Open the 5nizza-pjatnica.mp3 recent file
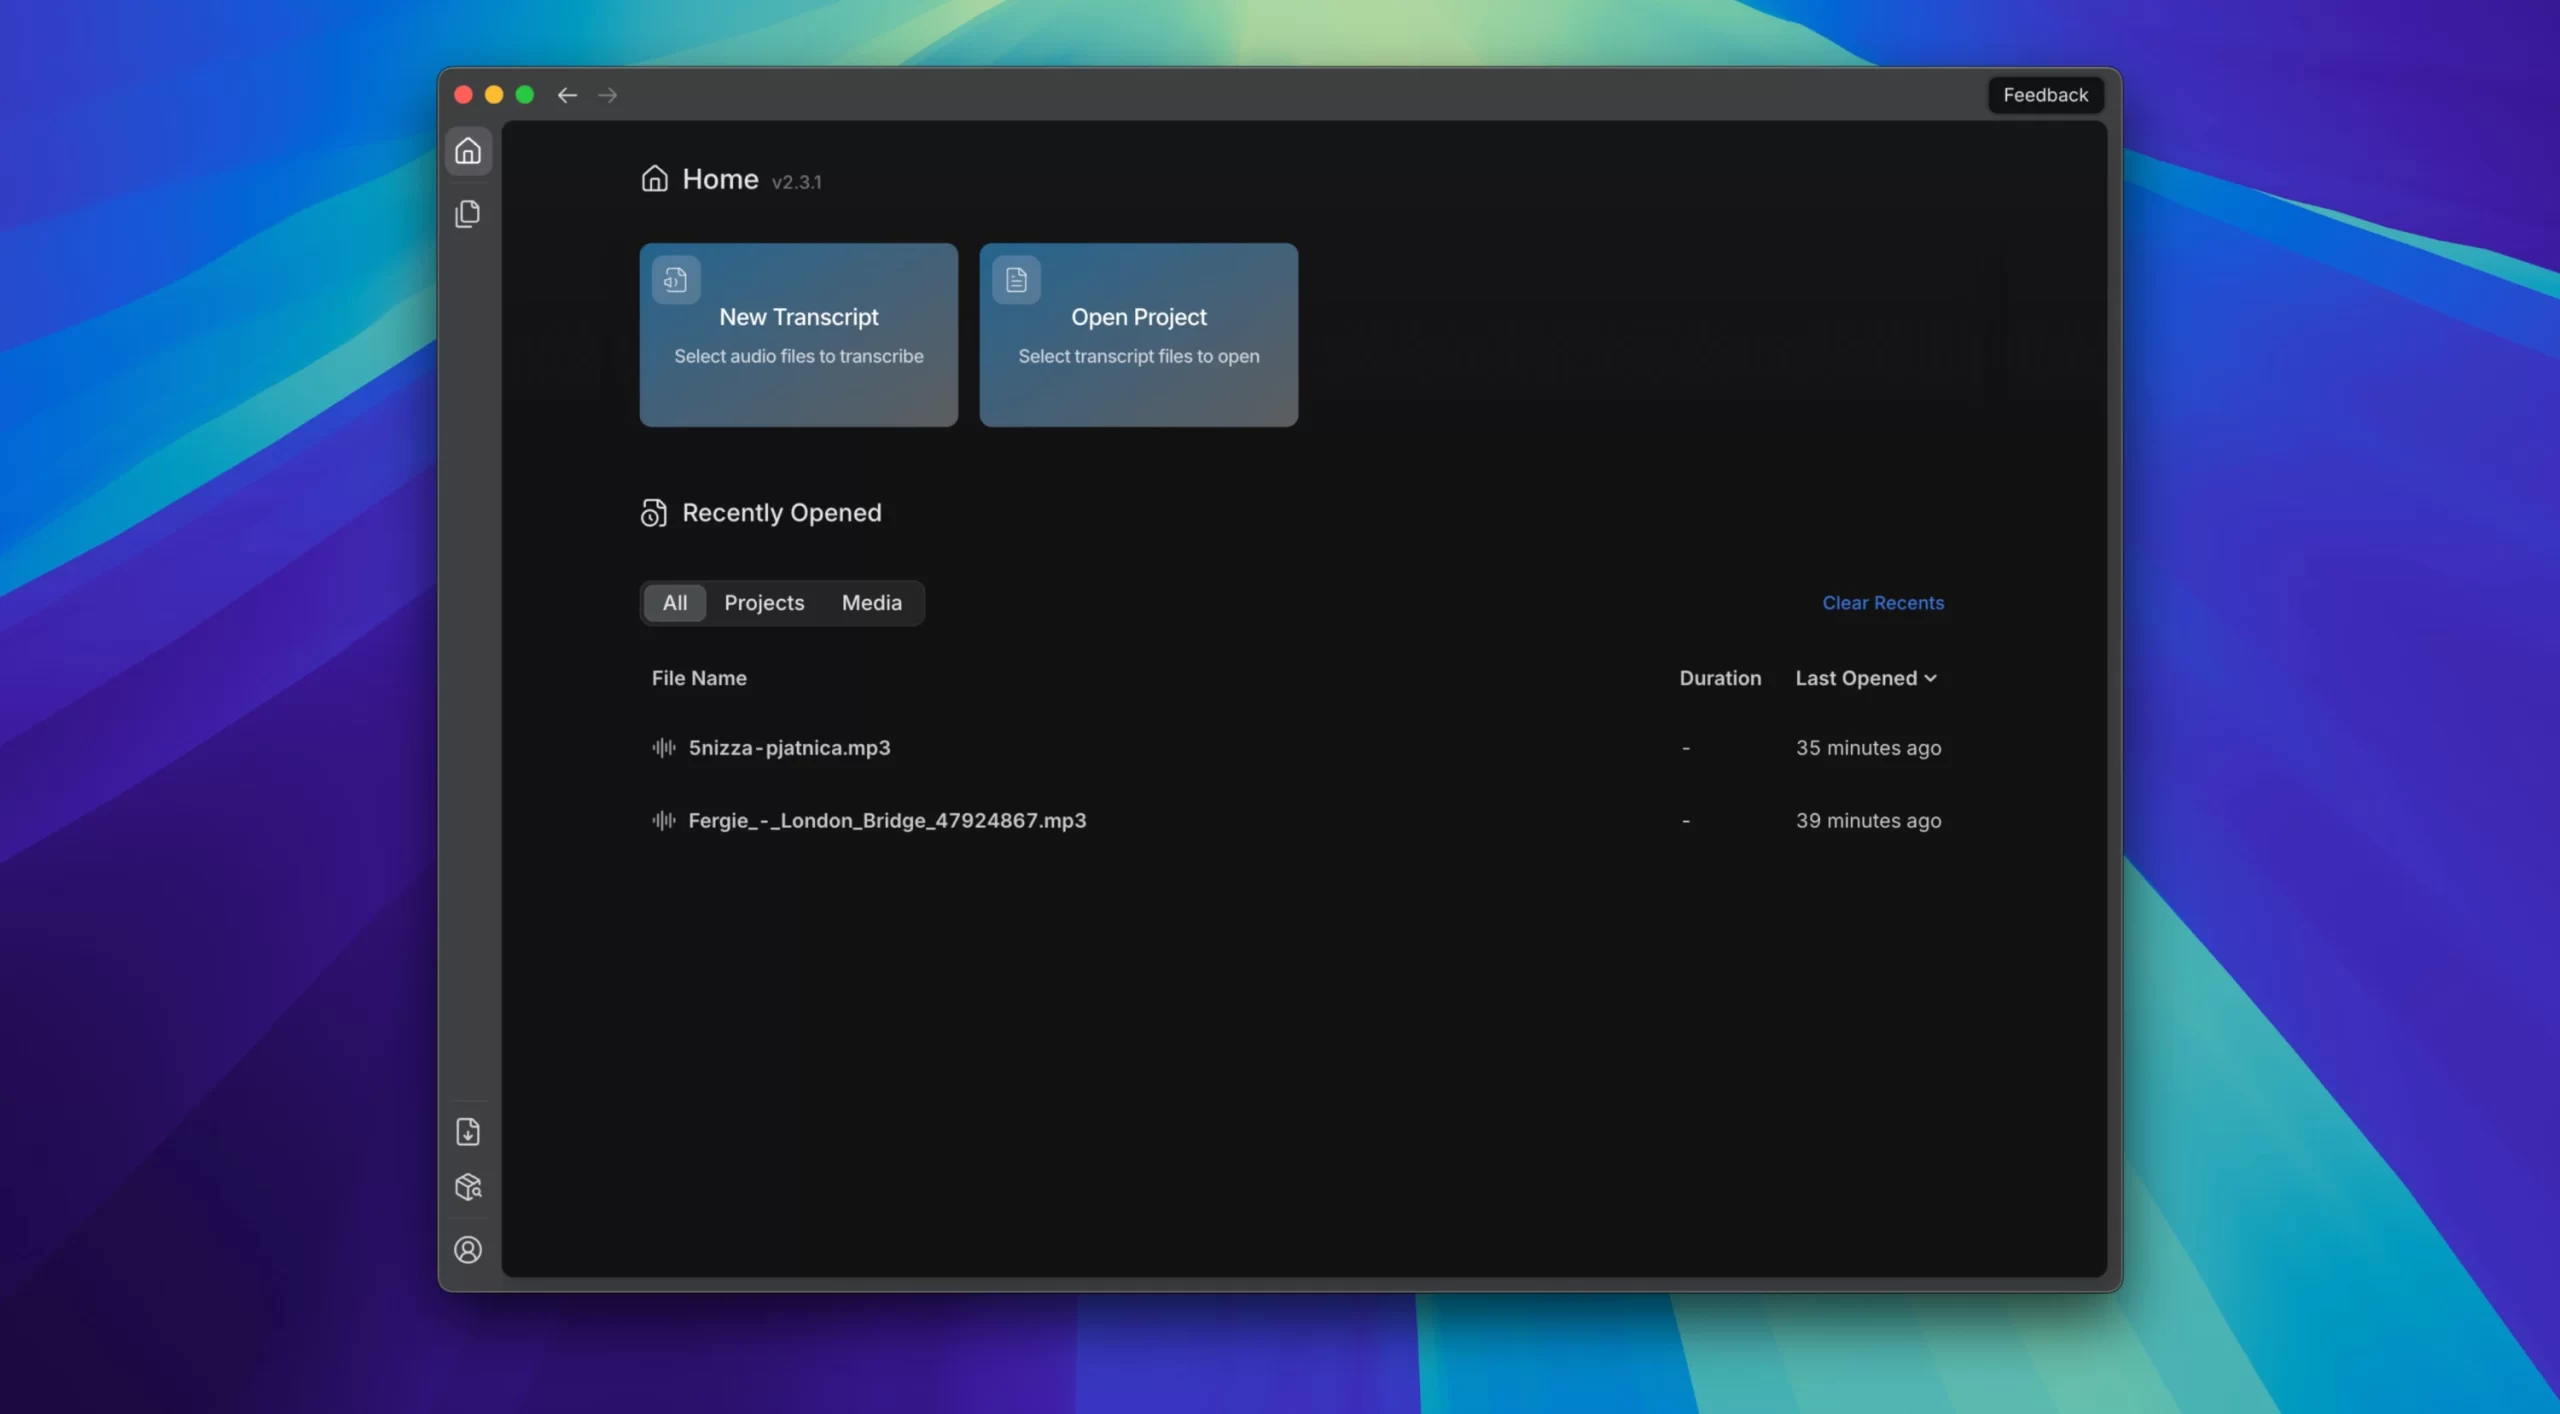 click(789, 748)
